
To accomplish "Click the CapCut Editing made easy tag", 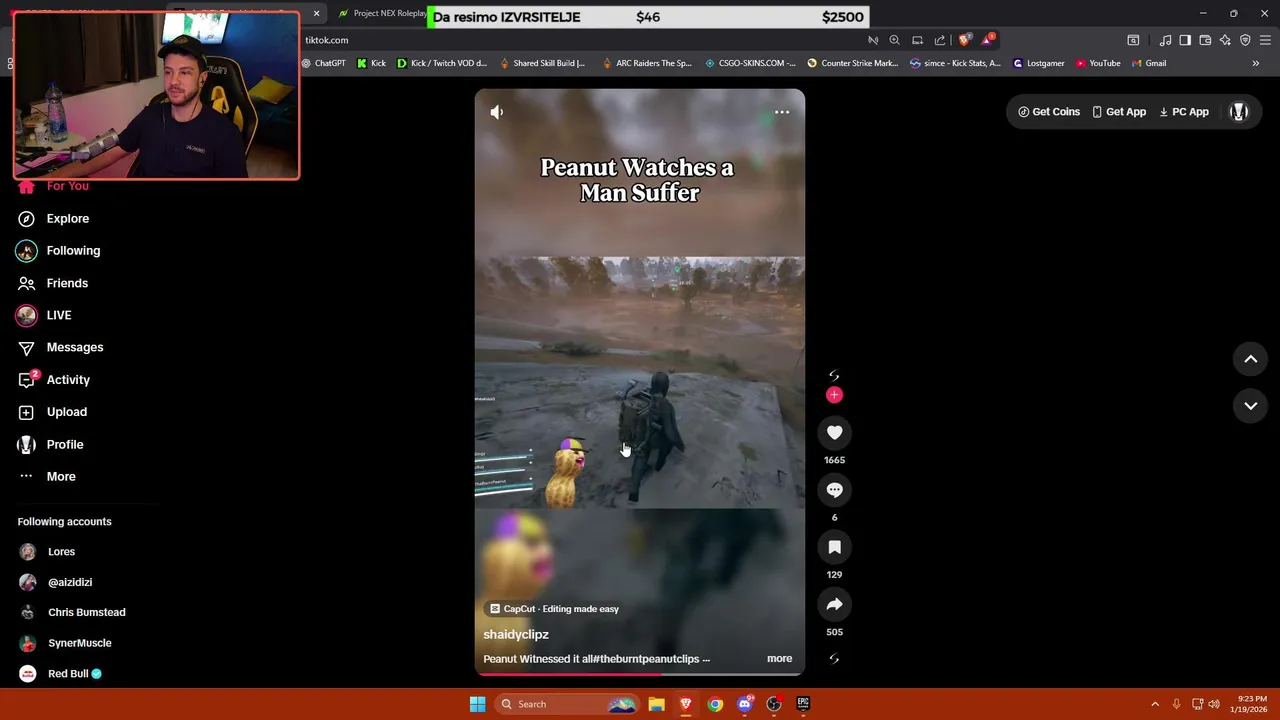I will [554, 608].
